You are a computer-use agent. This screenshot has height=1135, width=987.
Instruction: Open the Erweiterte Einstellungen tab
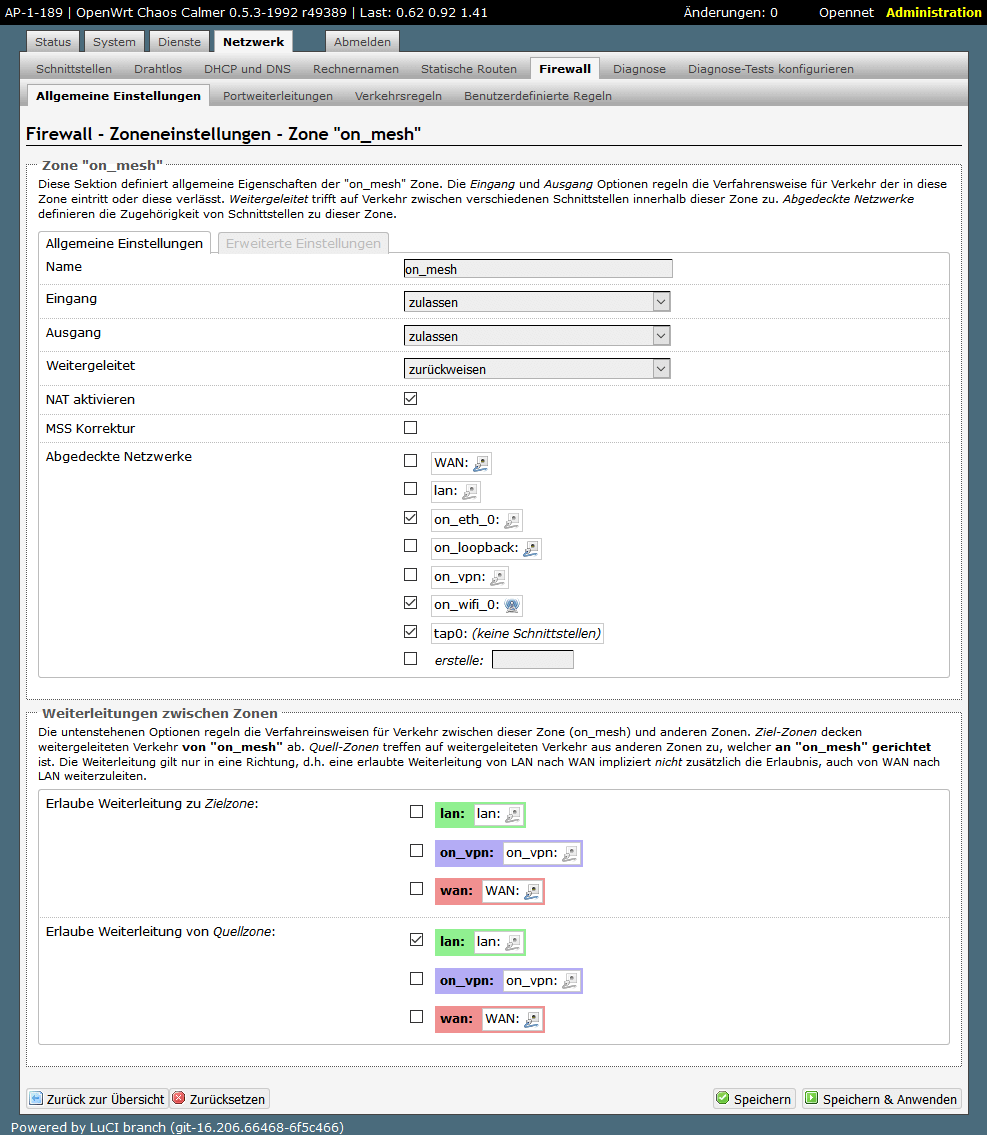[x=303, y=243]
